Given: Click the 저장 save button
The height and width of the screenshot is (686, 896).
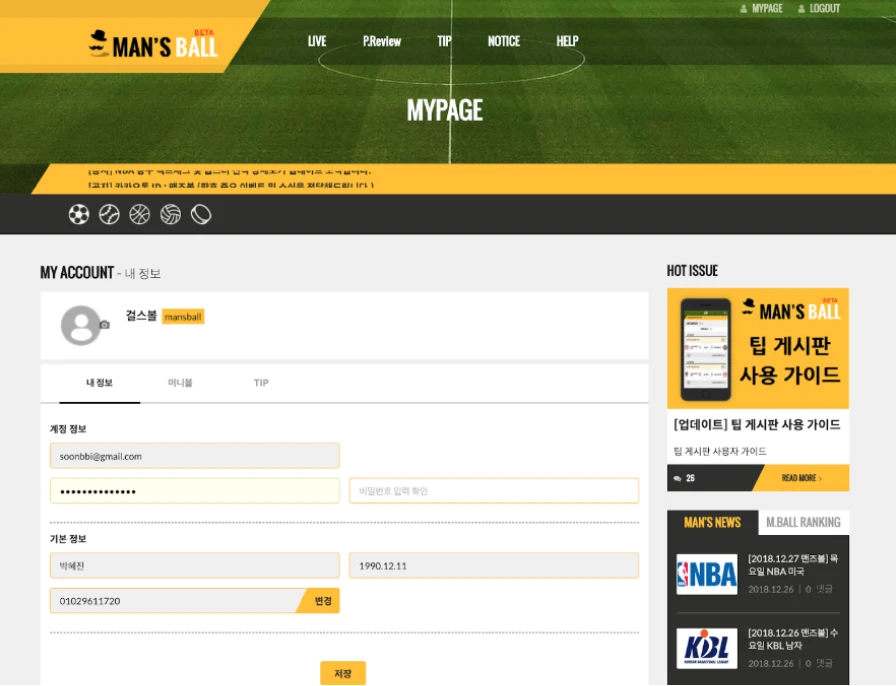Looking at the screenshot, I should [x=343, y=673].
